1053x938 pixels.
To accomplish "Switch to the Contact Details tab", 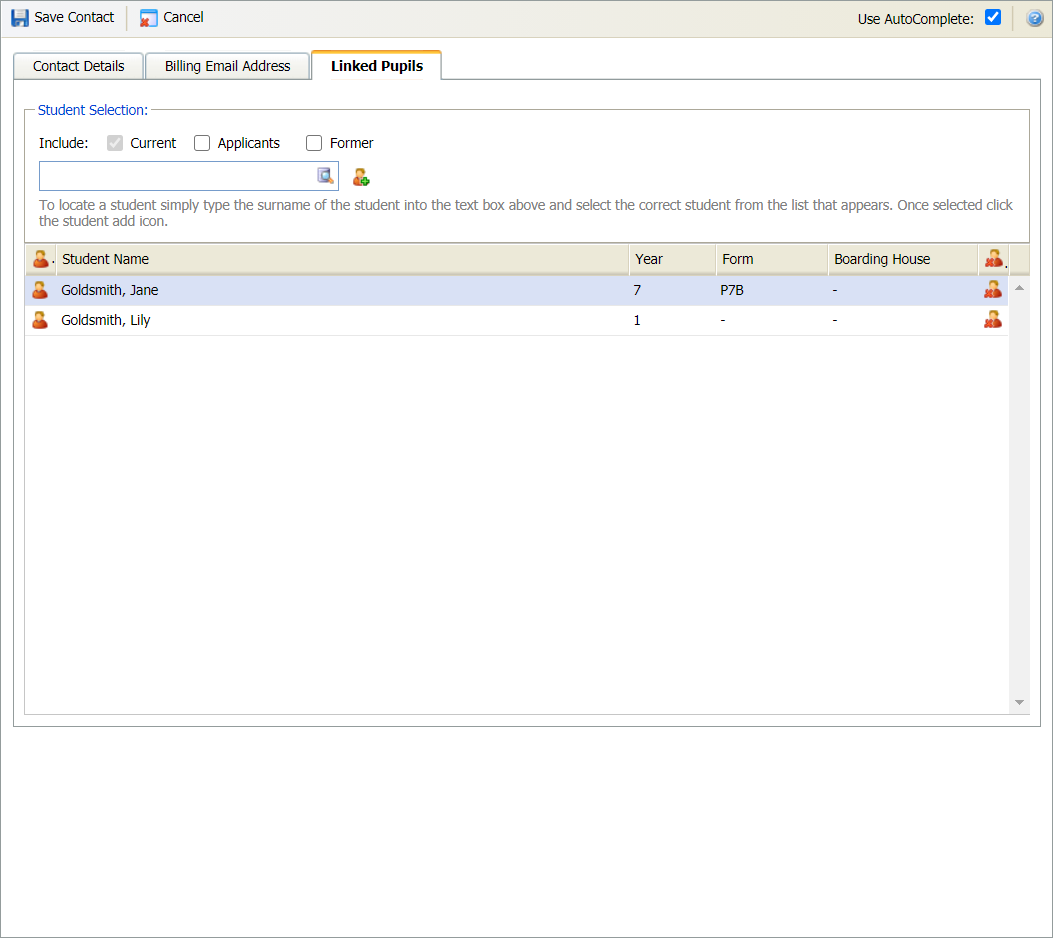I will (x=79, y=66).
